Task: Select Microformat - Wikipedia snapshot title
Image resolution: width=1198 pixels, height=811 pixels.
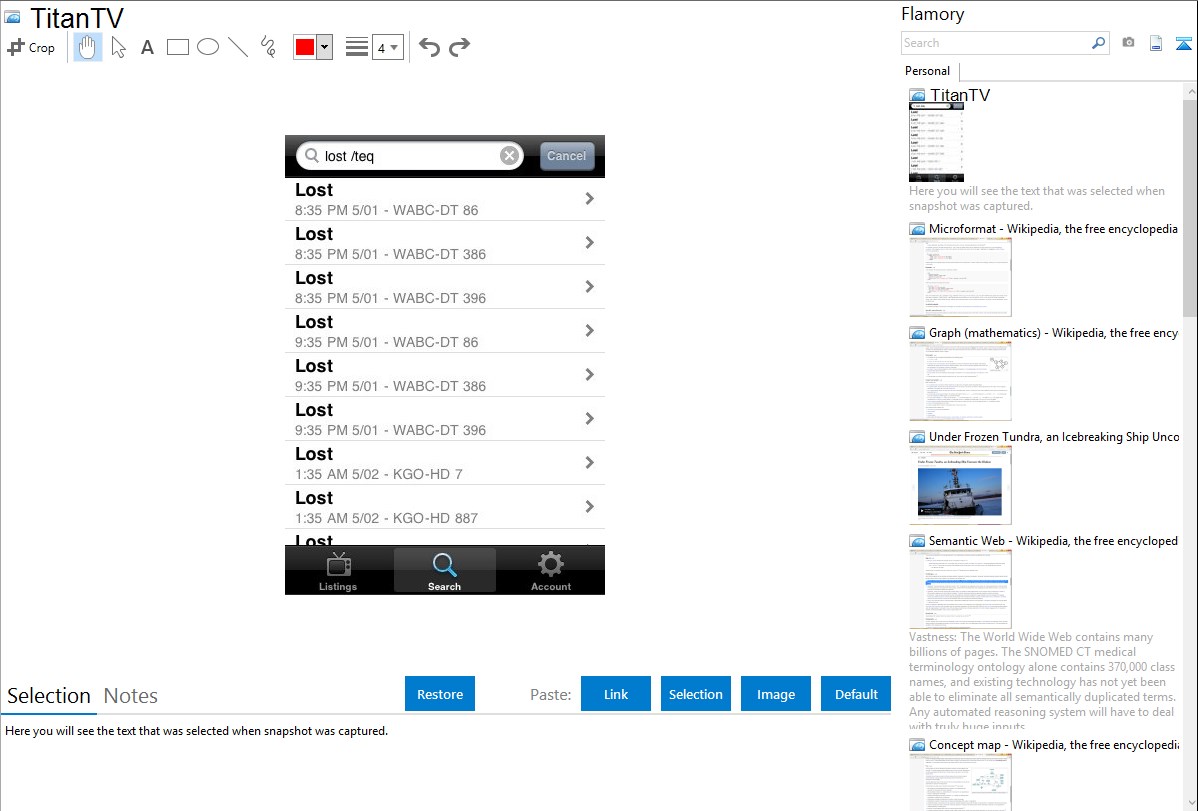Action: click(x=1053, y=229)
